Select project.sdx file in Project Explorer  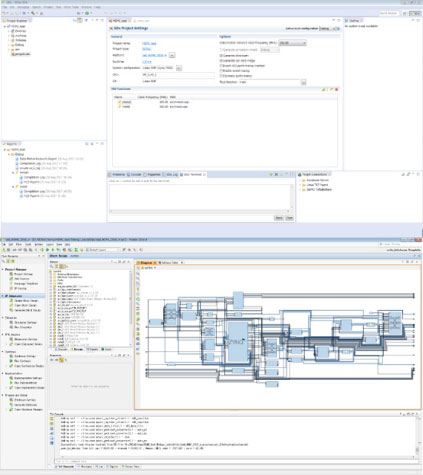click(x=21, y=54)
